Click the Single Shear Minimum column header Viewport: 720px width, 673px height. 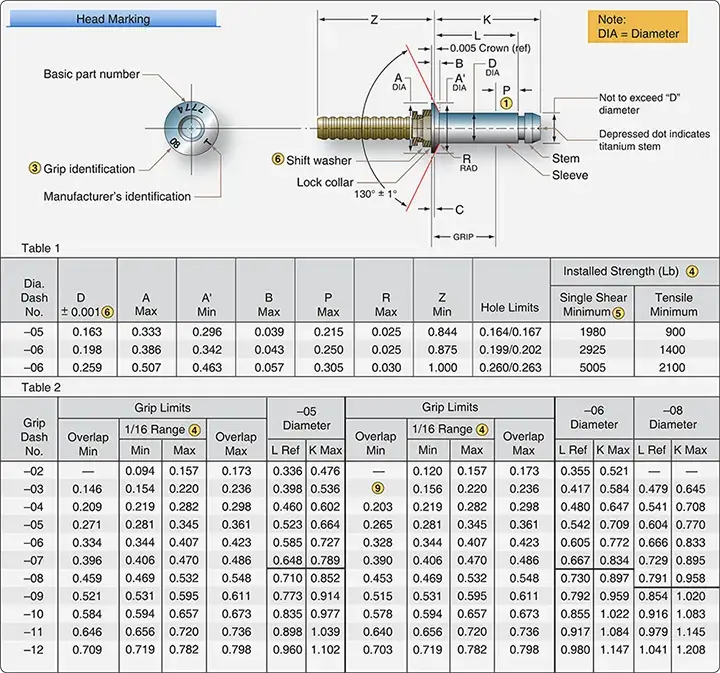click(593, 304)
